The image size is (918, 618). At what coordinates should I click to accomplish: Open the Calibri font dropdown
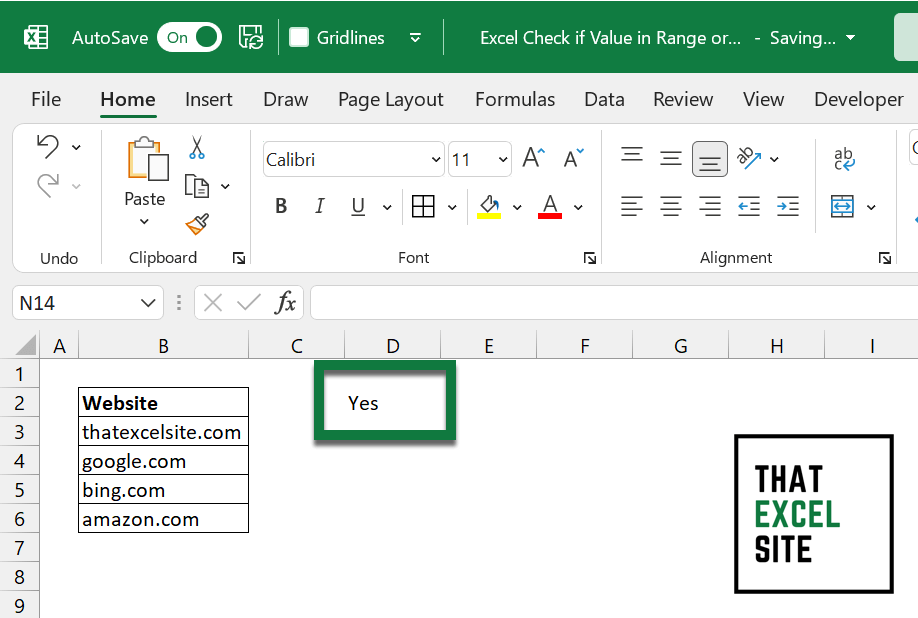(436, 159)
